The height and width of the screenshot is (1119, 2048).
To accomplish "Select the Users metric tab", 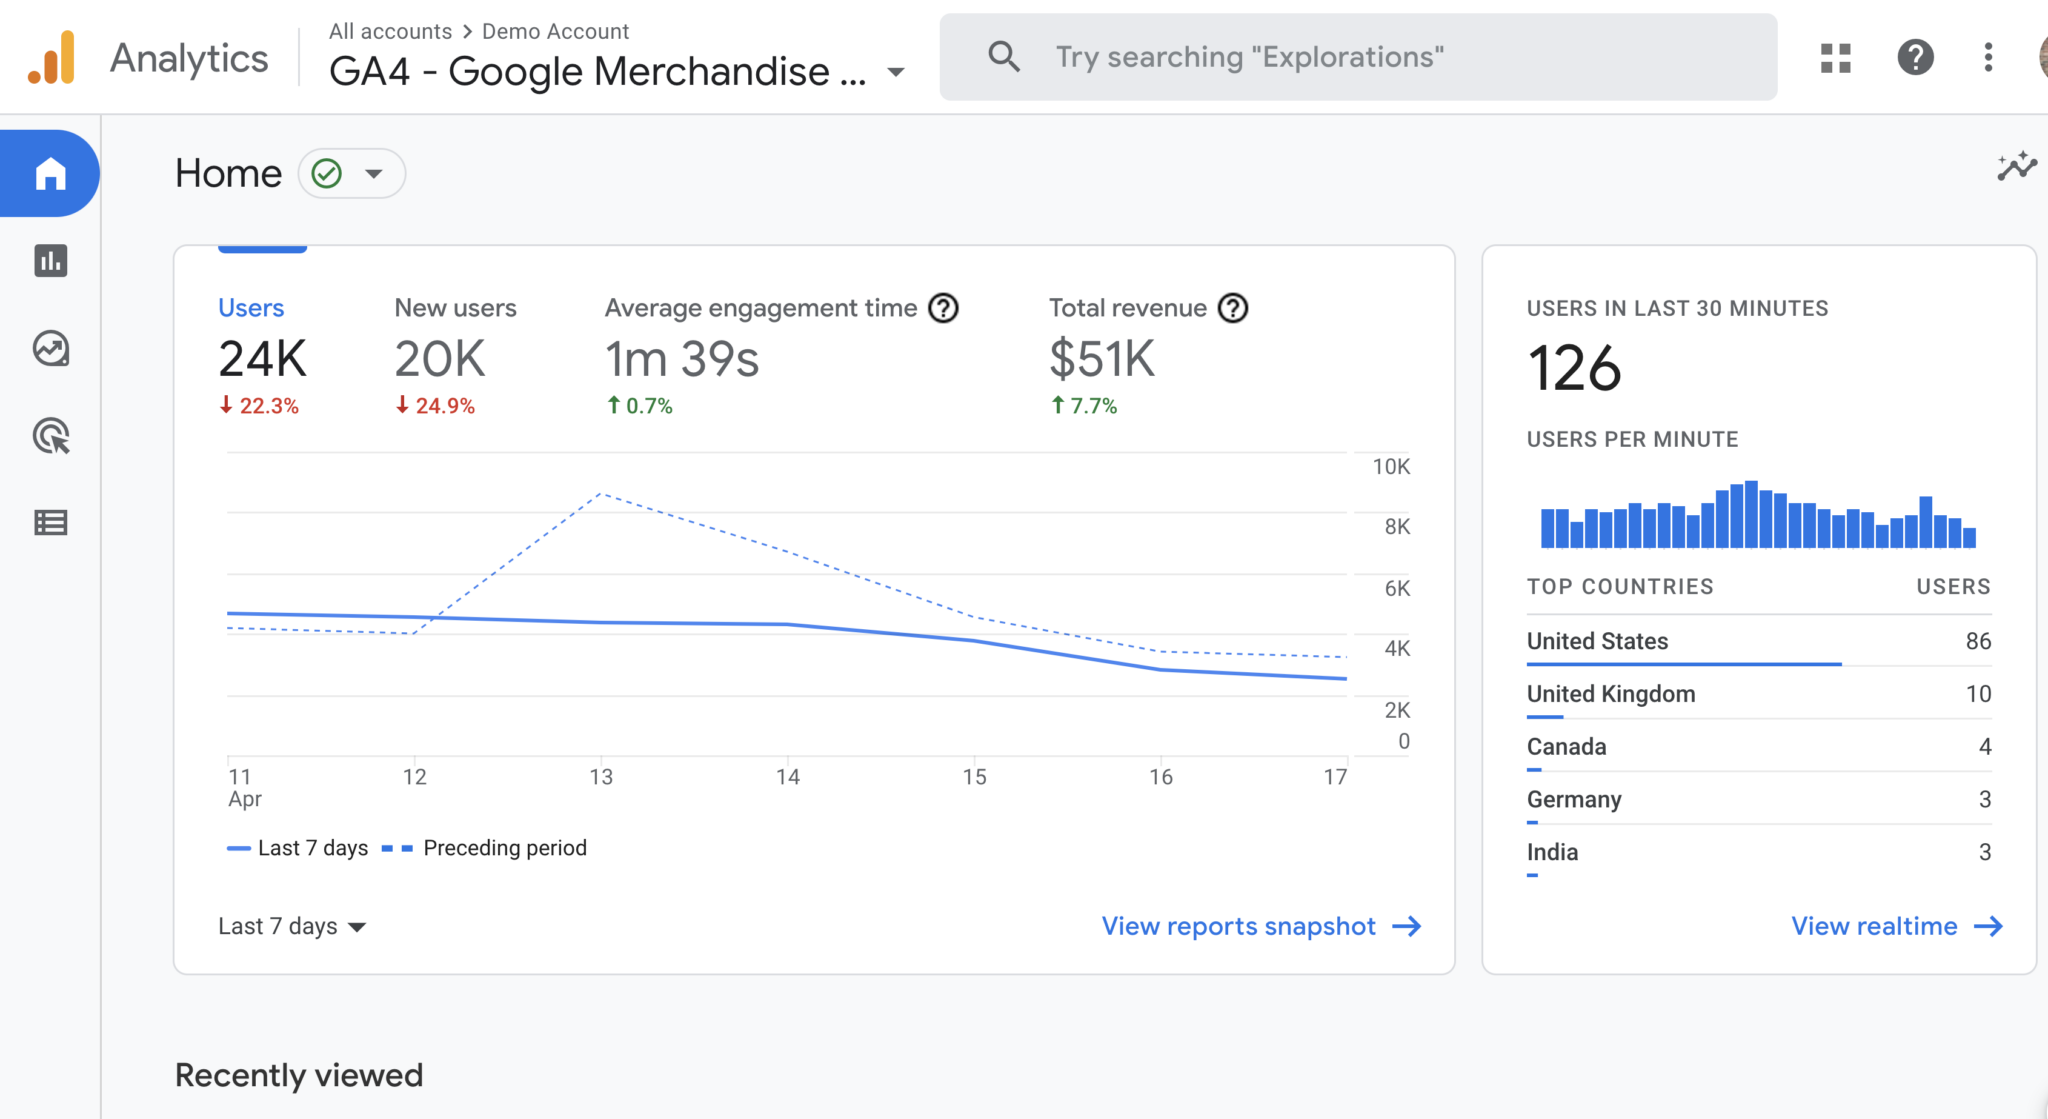I will [x=262, y=355].
